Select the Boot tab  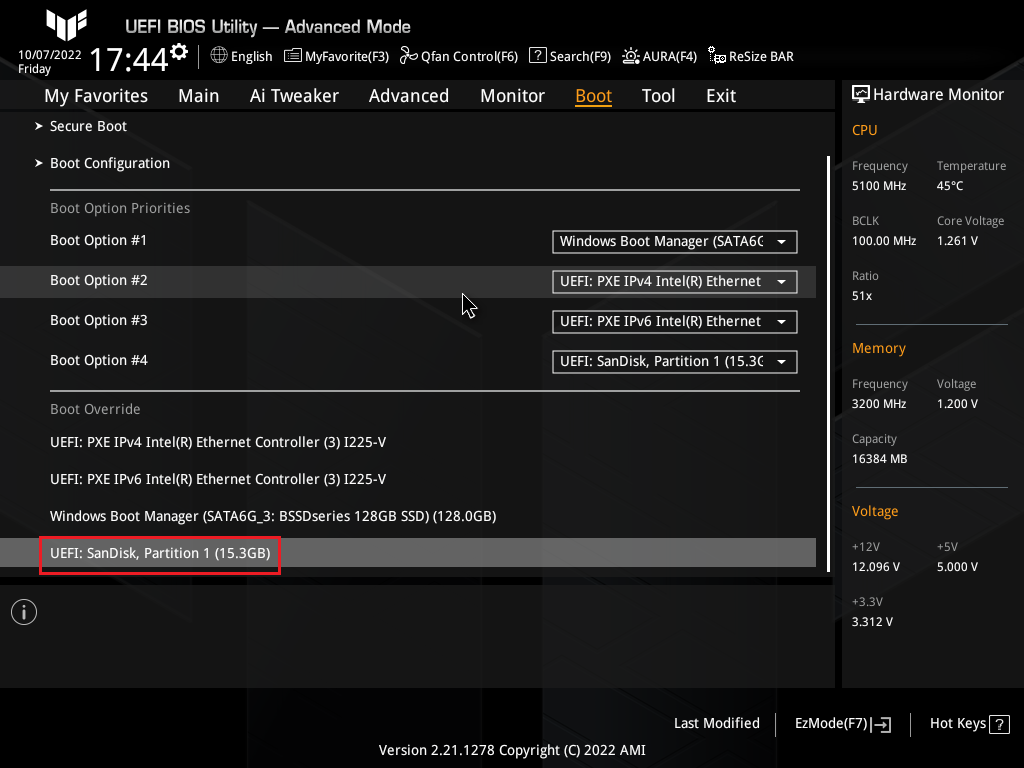tap(593, 96)
